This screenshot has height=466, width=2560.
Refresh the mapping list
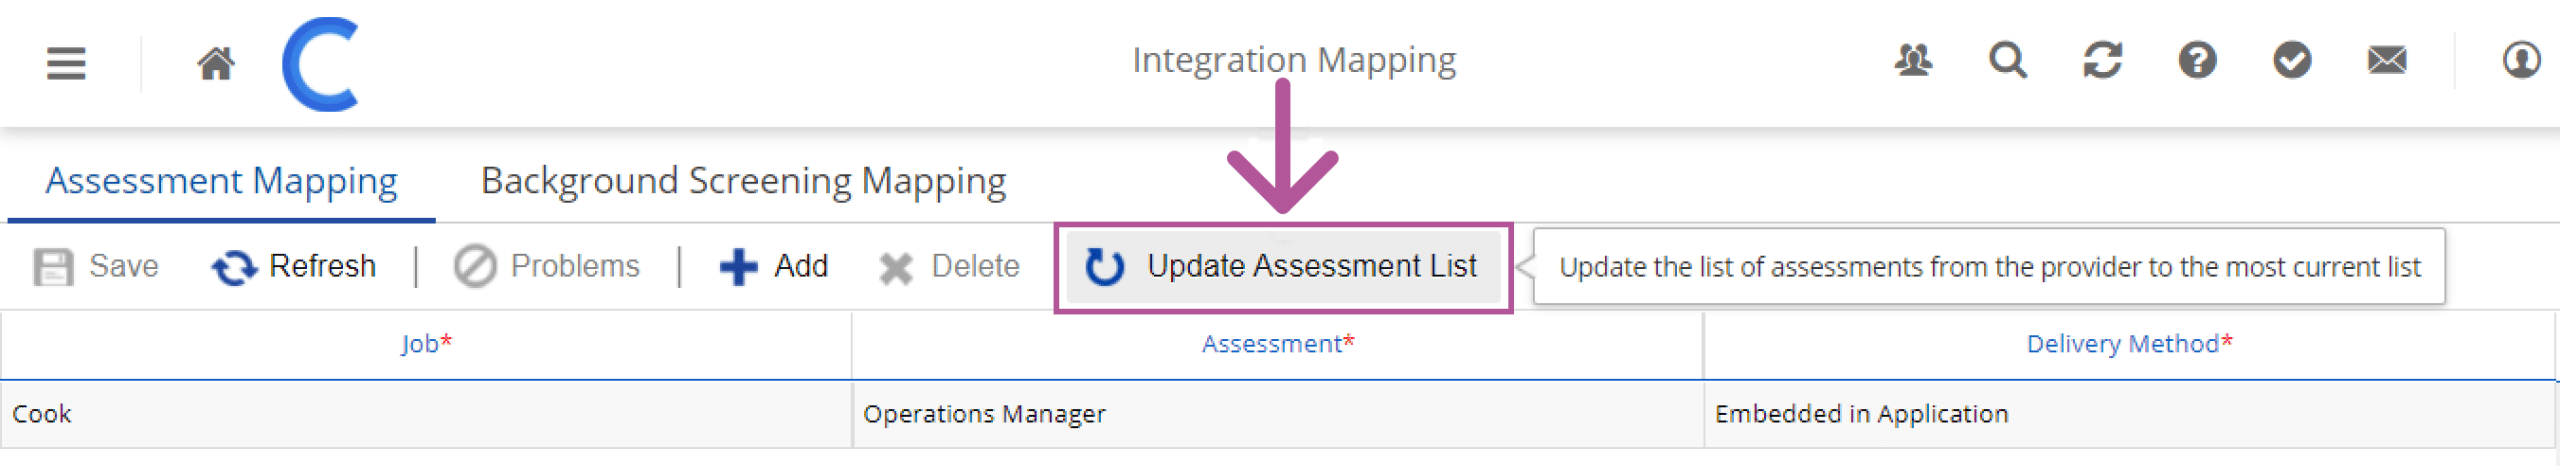click(294, 267)
